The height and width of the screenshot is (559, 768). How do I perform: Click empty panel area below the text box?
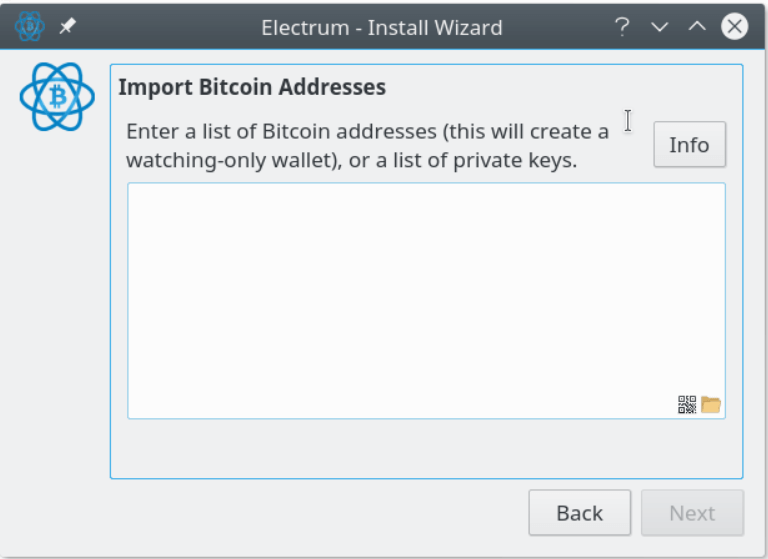tap(427, 448)
